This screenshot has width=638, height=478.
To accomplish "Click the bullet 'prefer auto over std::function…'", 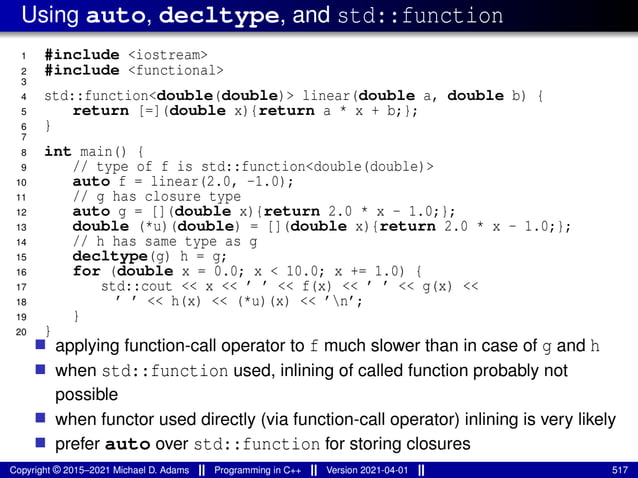I will [x=262, y=444].
